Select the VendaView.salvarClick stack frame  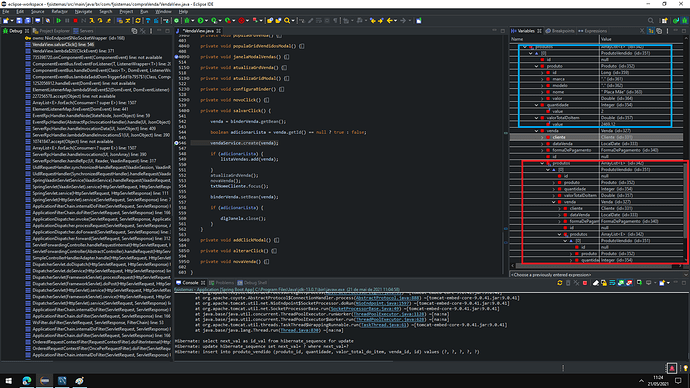click(x=63, y=44)
